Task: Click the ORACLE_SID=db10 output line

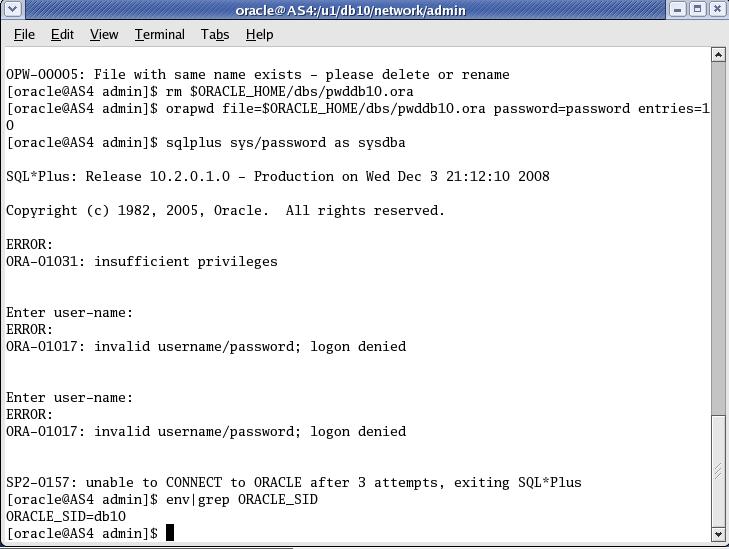Action: click(66, 516)
